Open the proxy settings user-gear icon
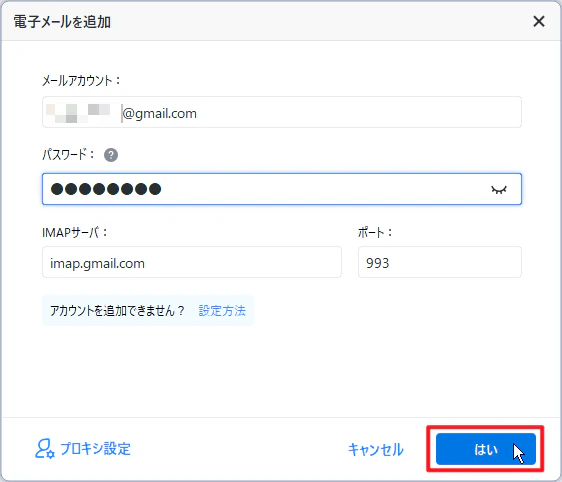 pyautogui.click(x=45, y=449)
